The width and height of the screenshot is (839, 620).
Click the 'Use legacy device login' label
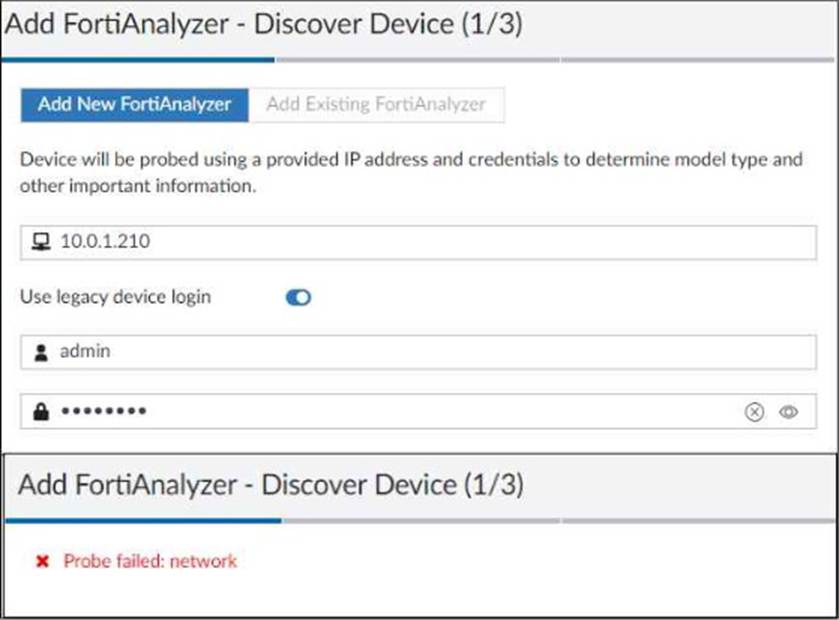pos(116,297)
